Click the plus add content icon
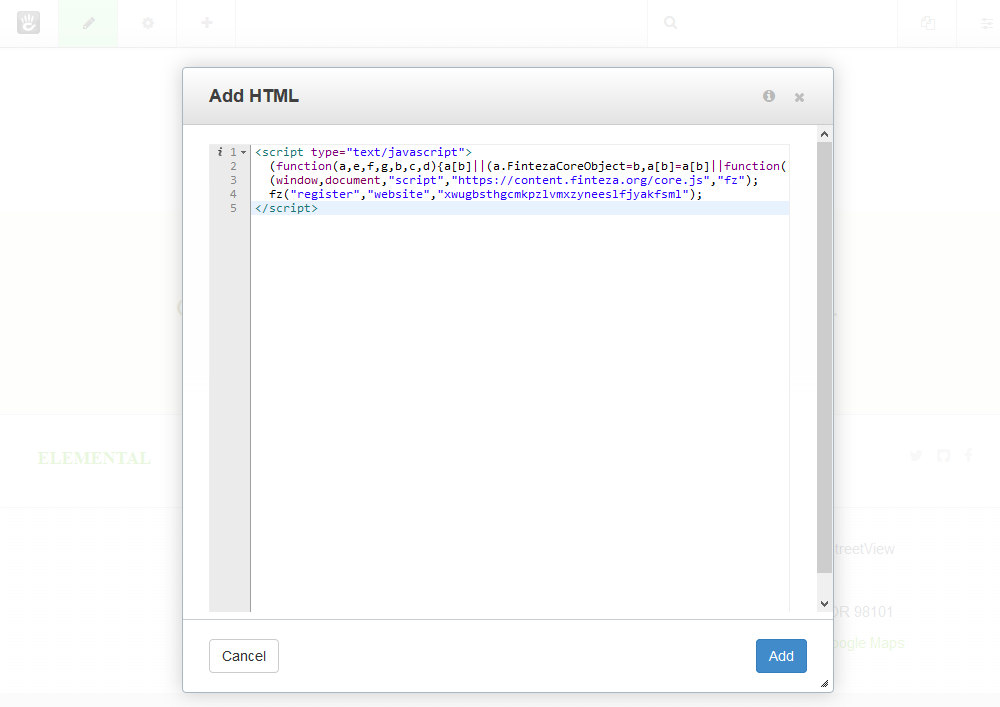Screen dimensions: 1000x707 [206, 23]
